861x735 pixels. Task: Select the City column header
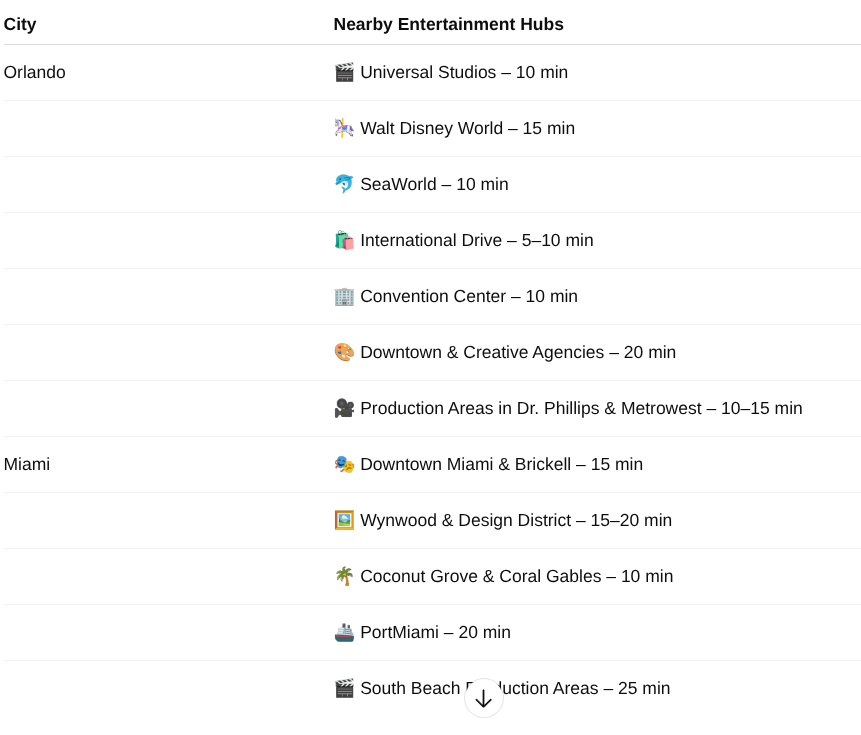click(x=20, y=24)
